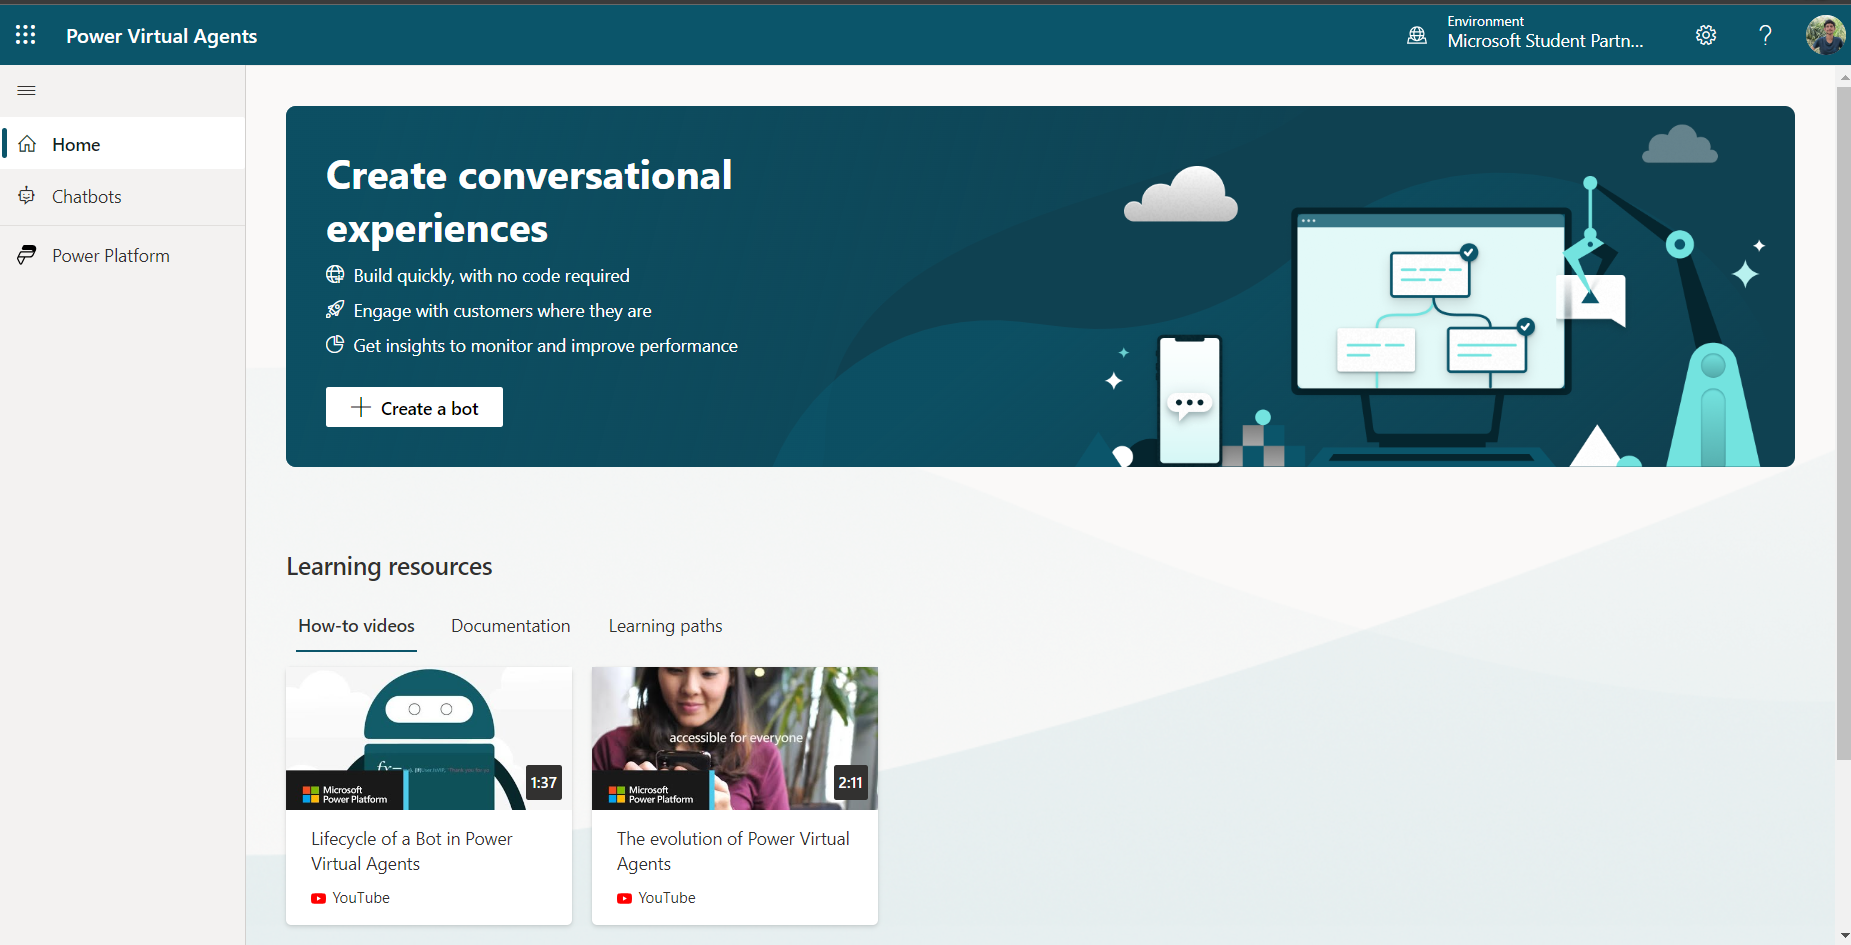Collapse the hamburger navigation menu
The width and height of the screenshot is (1851, 945).
[27, 91]
